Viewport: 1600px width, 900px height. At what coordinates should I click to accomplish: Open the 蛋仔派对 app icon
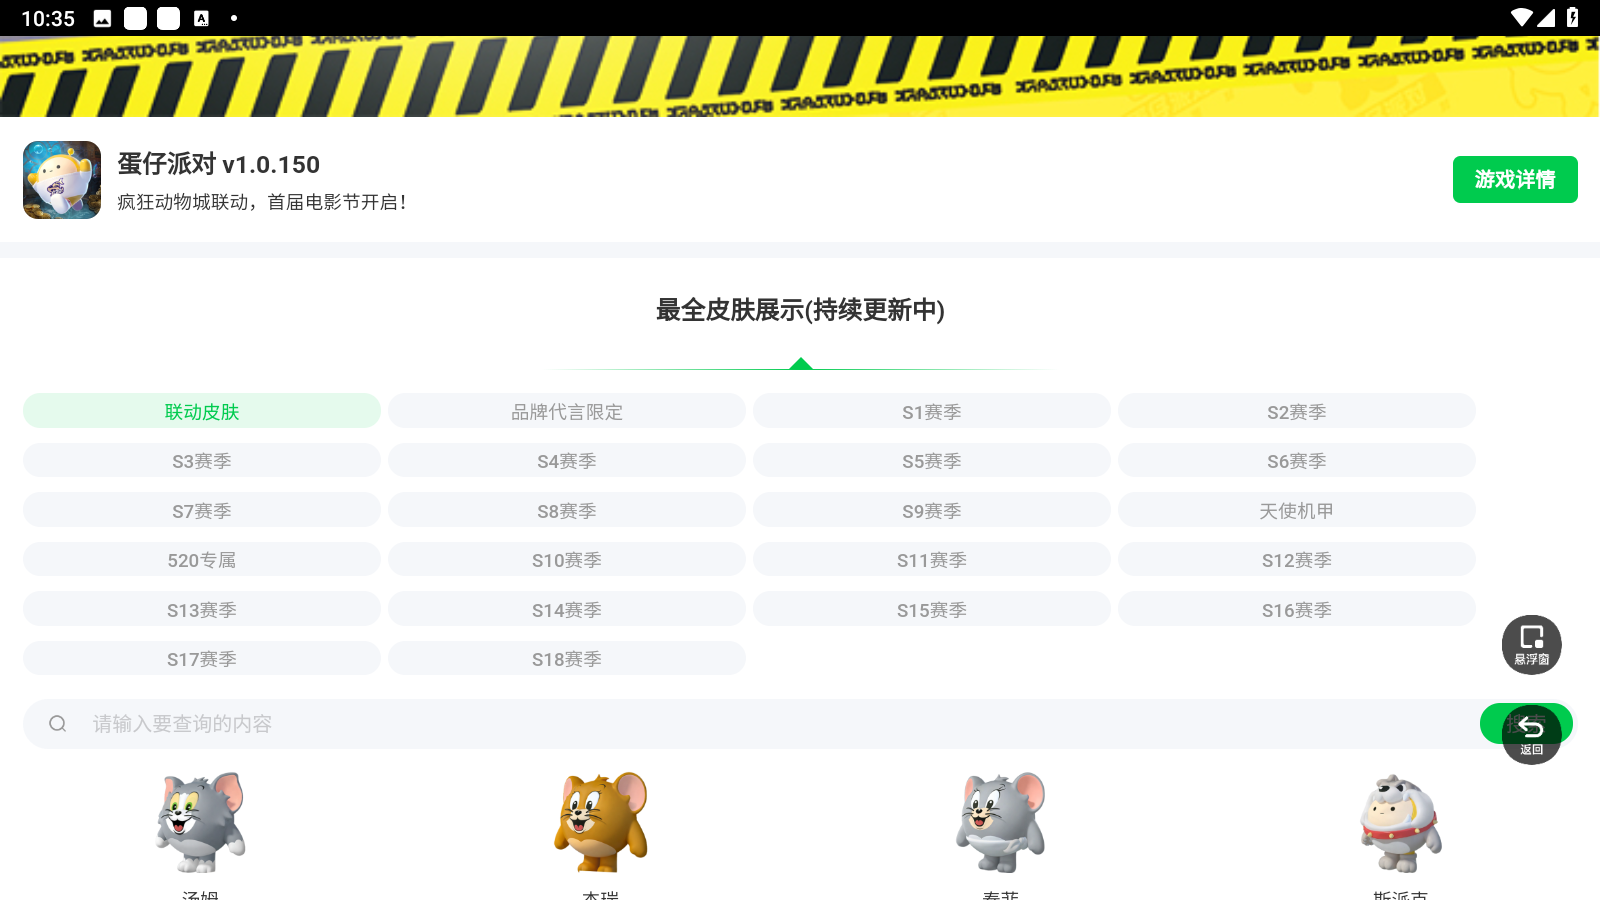tap(62, 180)
